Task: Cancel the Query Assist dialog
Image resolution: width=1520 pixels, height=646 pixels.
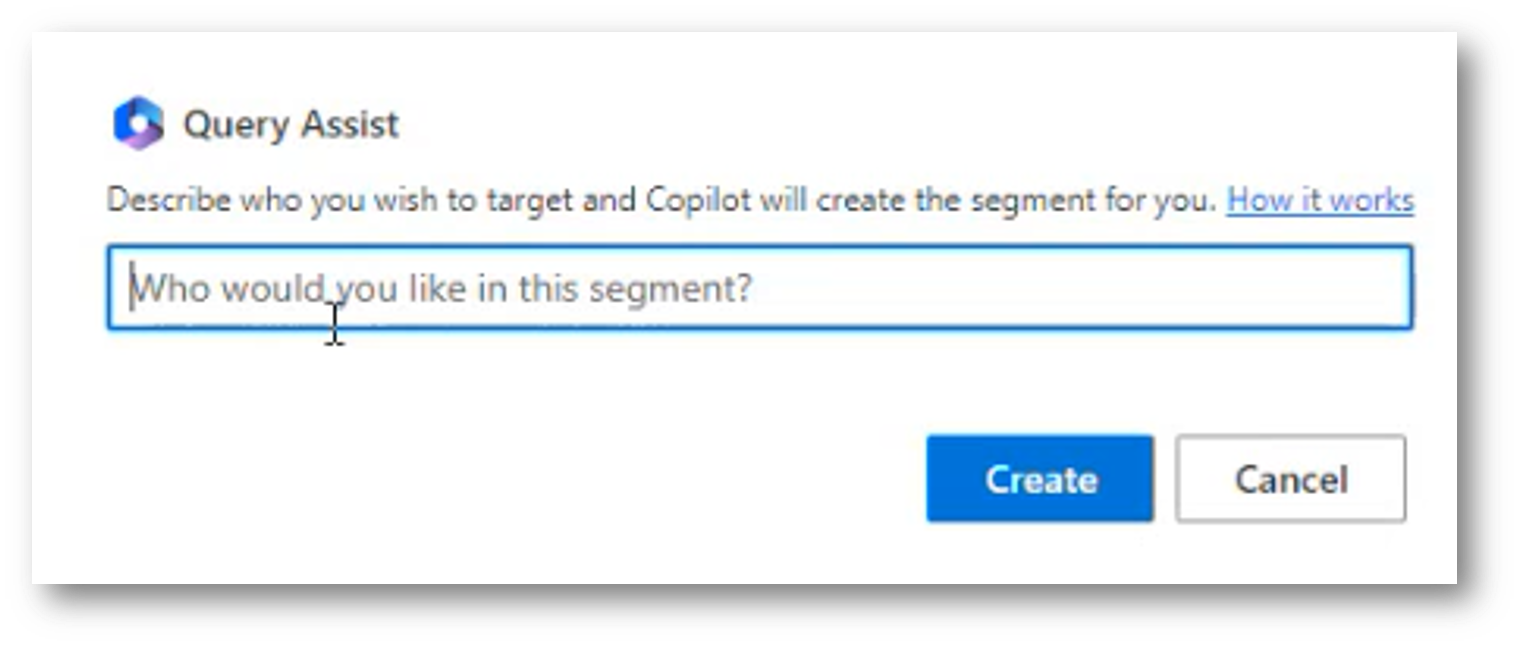Action: tap(1290, 479)
